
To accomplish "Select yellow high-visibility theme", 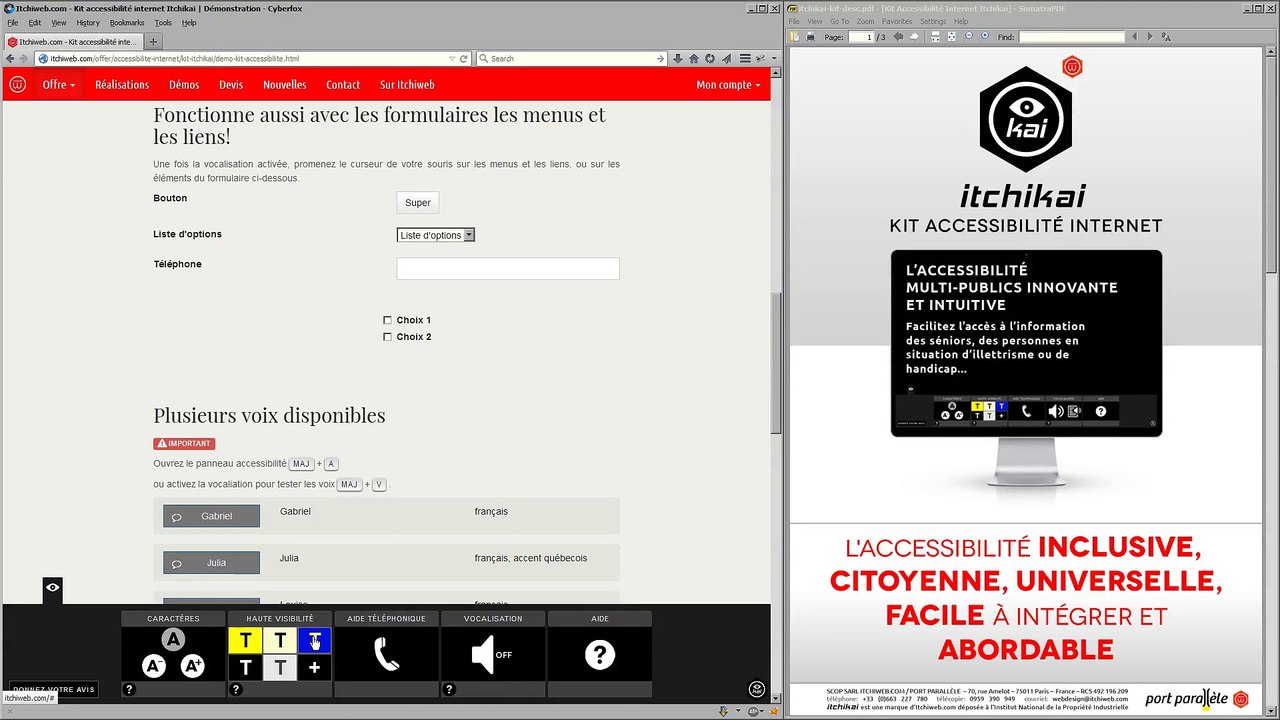I will point(245,640).
